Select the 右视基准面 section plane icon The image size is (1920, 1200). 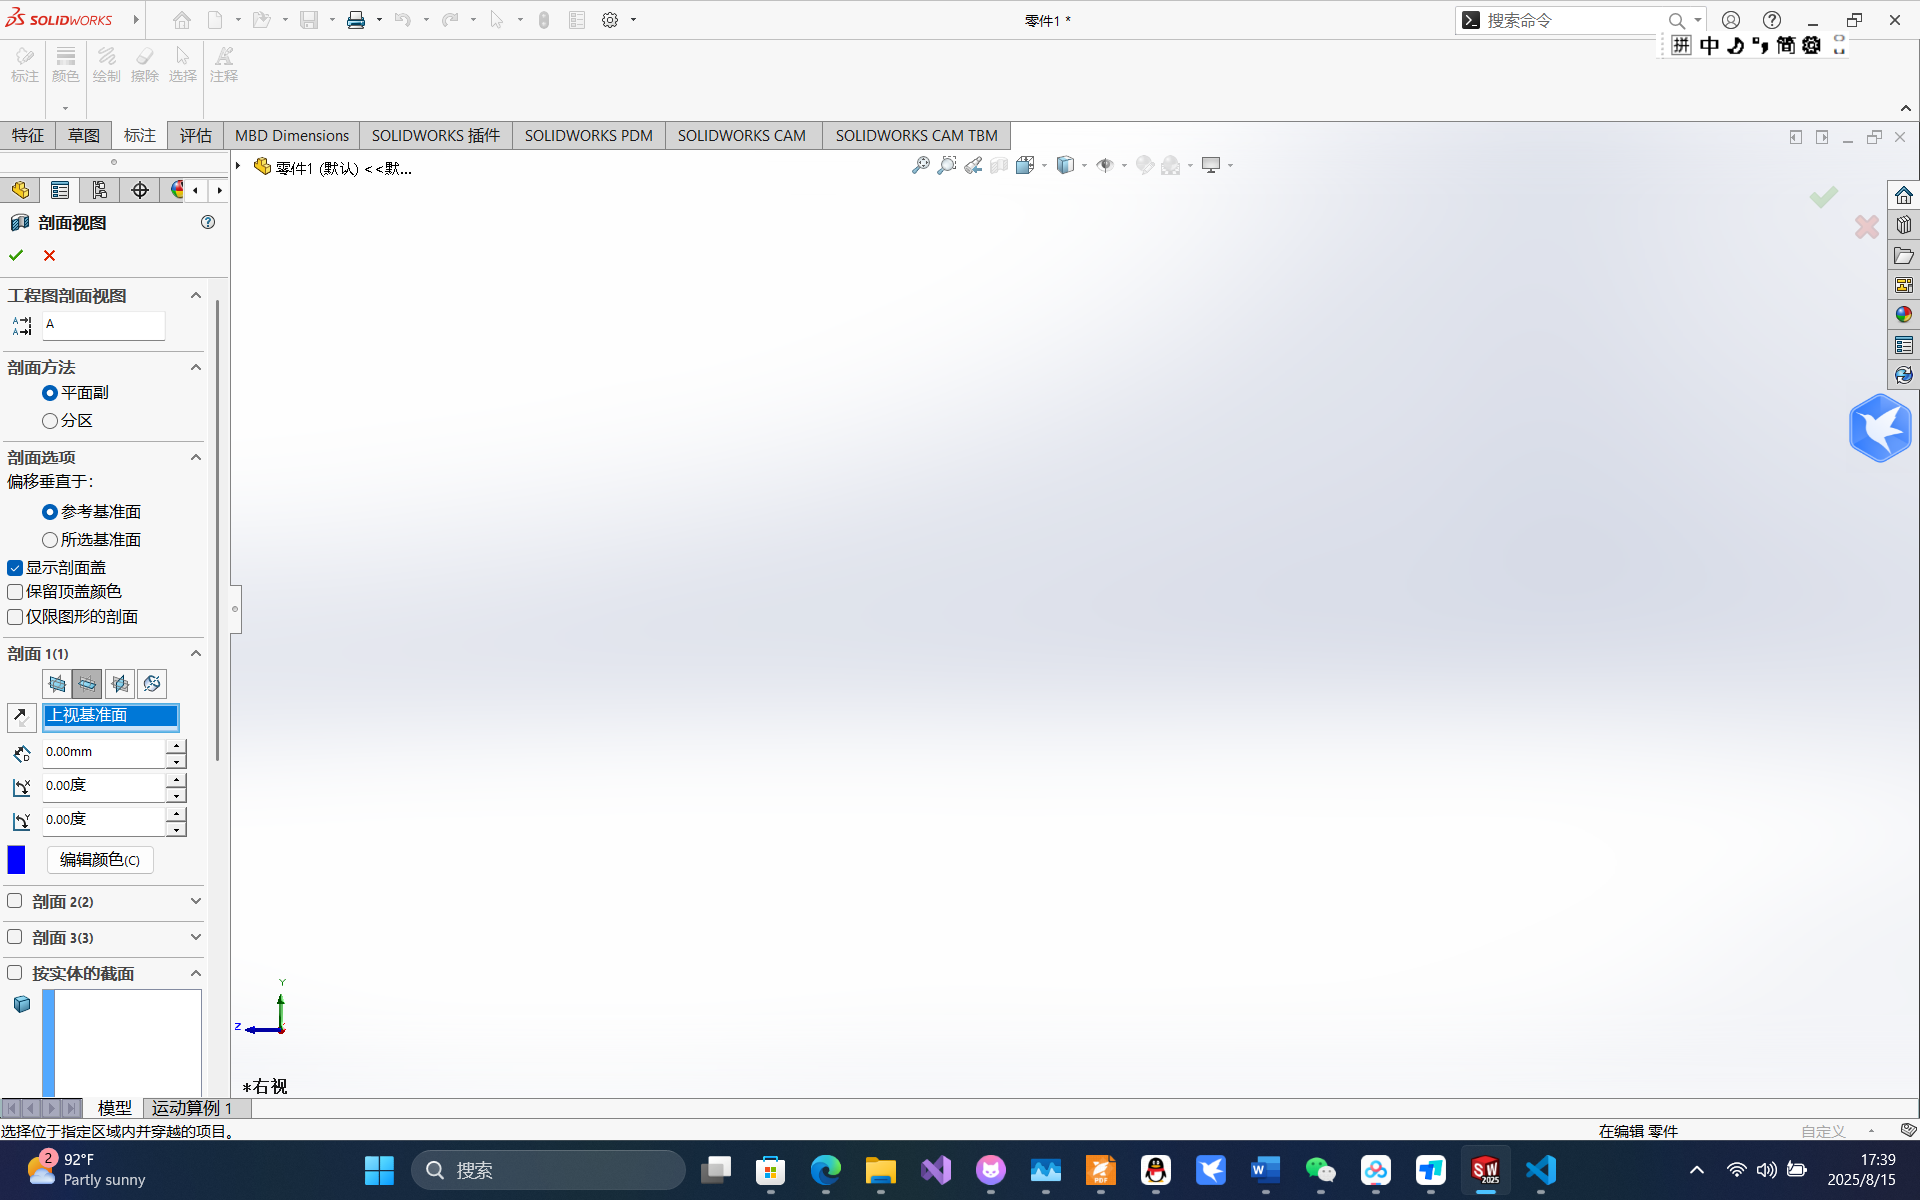[x=119, y=684]
